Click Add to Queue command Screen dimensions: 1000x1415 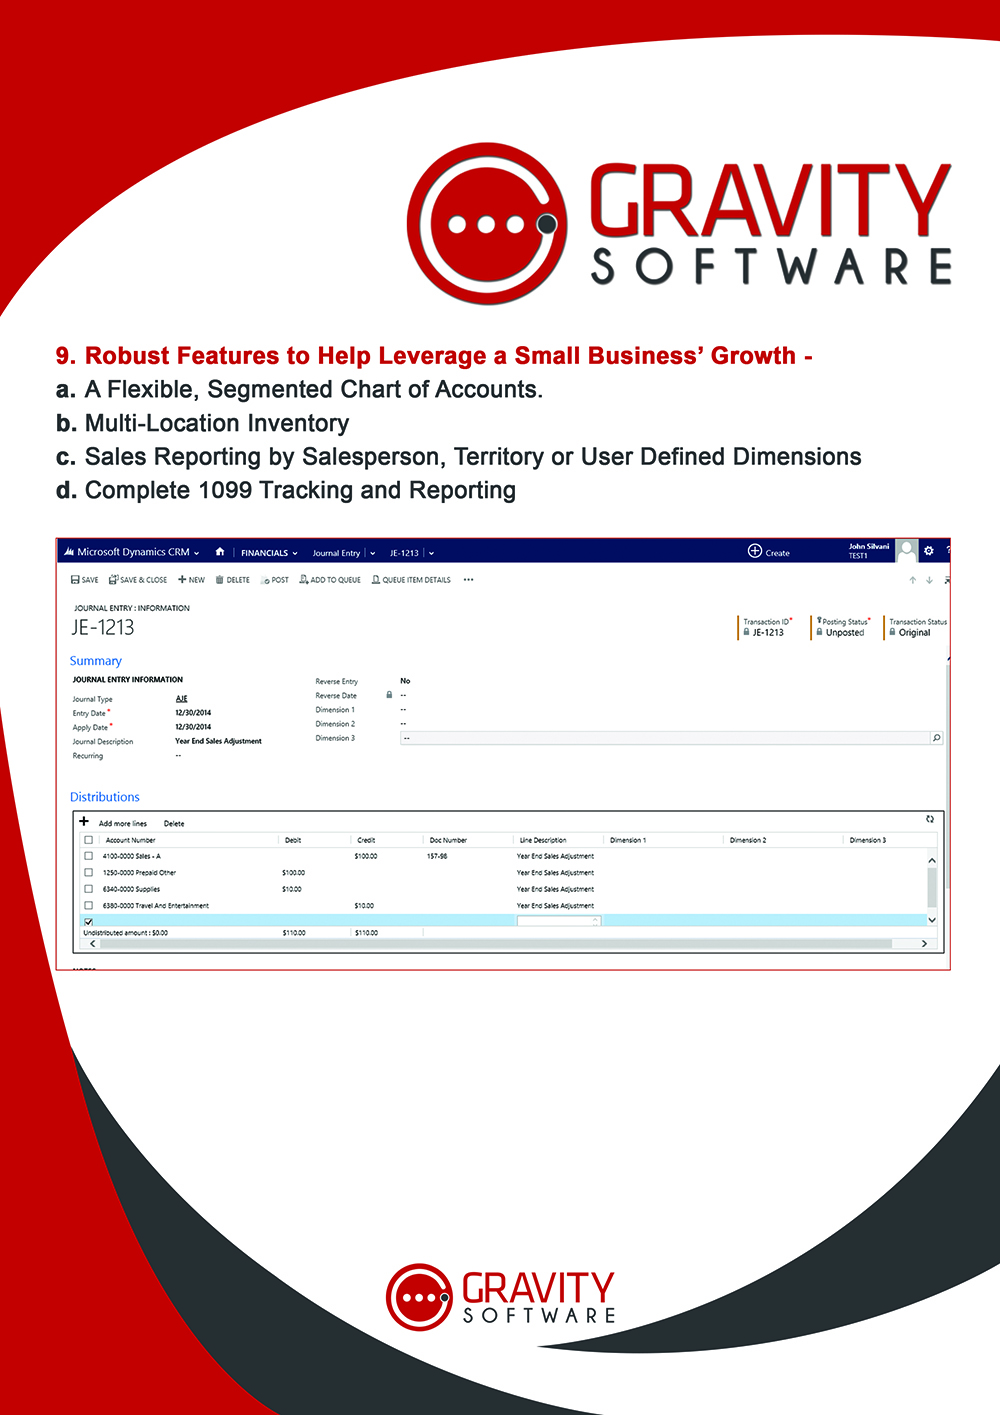(x=330, y=580)
